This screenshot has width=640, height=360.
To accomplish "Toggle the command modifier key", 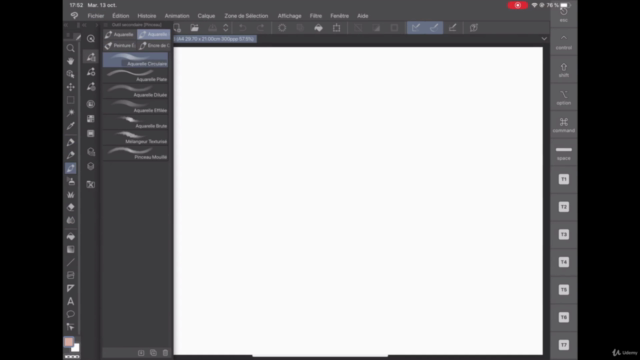I will tap(564, 125).
